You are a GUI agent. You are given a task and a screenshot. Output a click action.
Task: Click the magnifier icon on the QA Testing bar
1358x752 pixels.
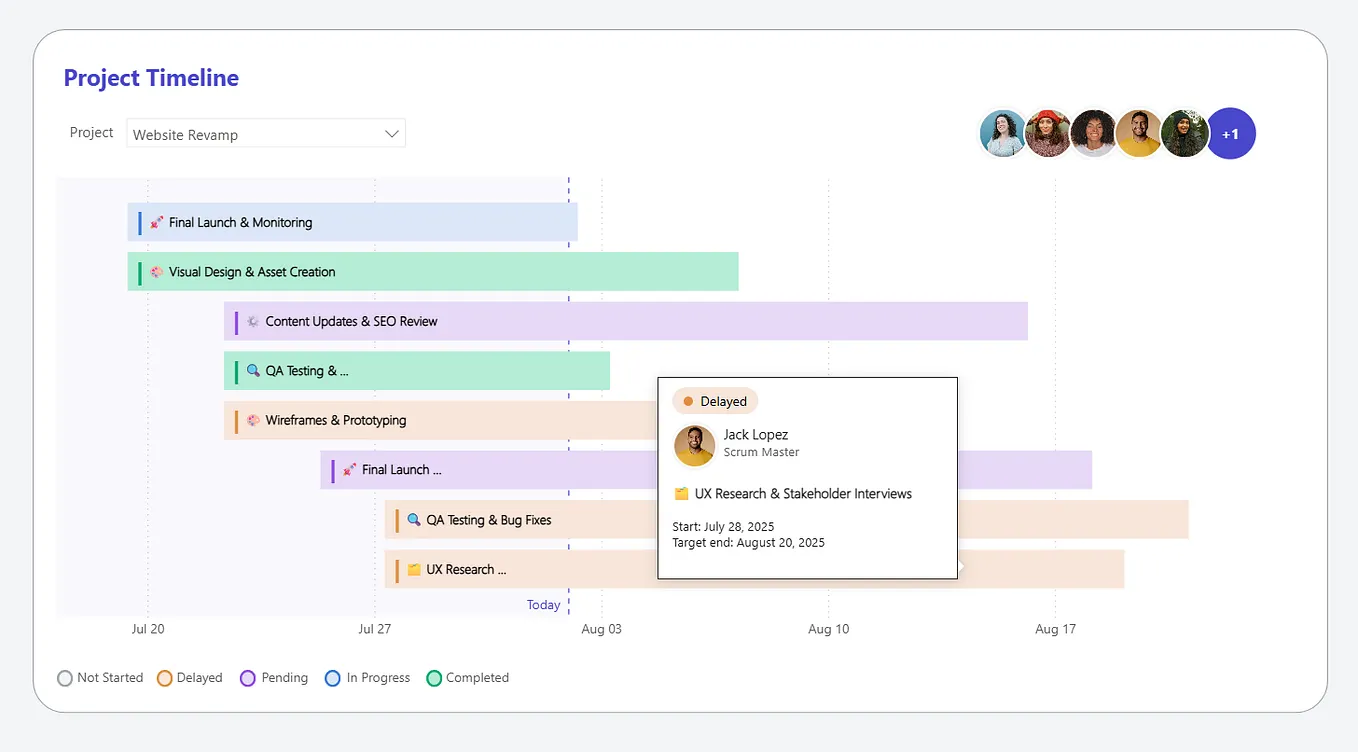(x=251, y=370)
